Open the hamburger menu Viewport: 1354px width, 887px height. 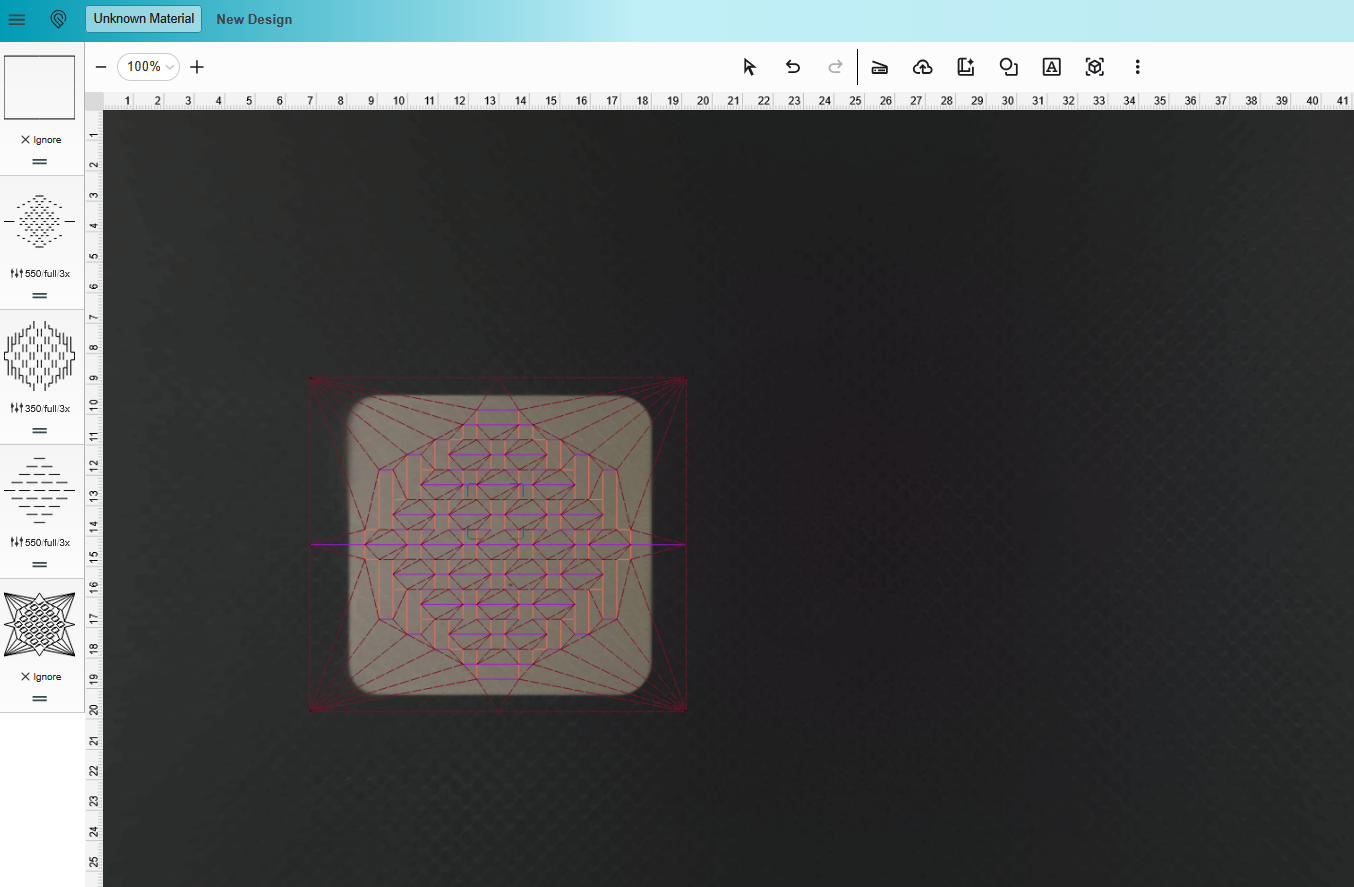tap(17, 18)
